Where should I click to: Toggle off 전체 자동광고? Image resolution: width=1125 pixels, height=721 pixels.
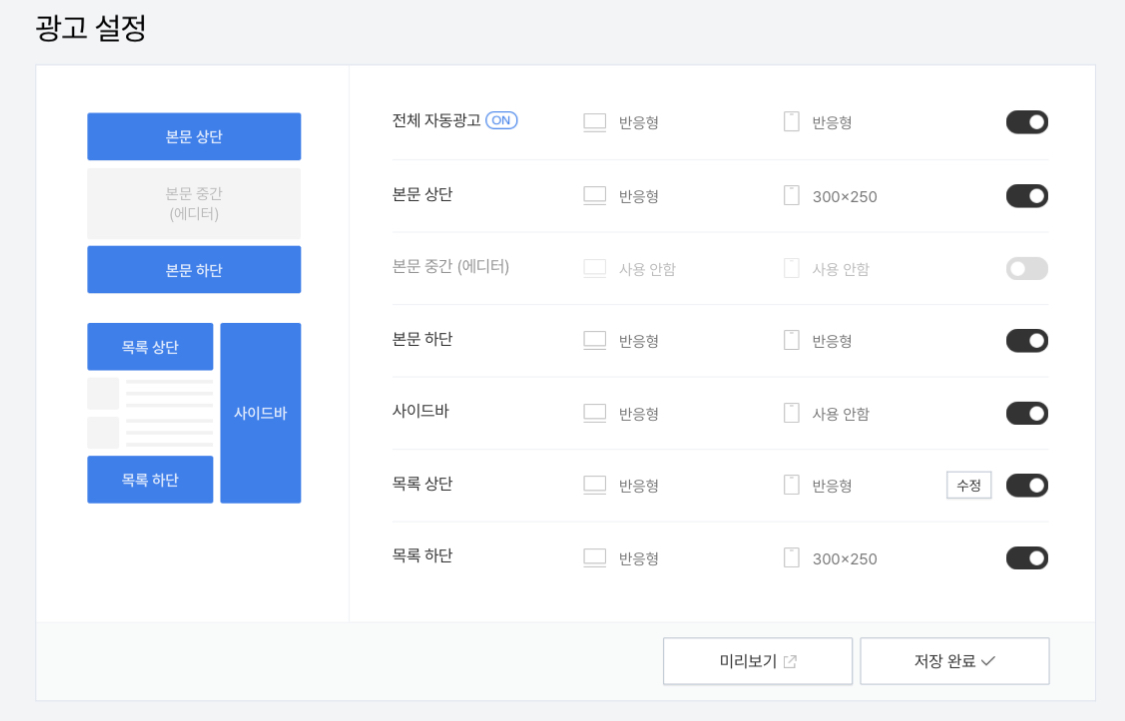pyautogui.click(x=1026, y=121)
